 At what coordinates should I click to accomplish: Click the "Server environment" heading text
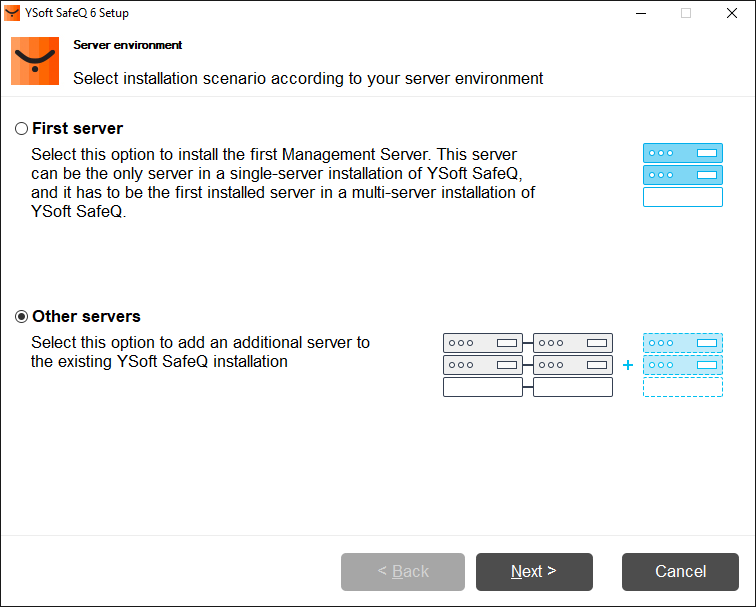tap(127, 45)
